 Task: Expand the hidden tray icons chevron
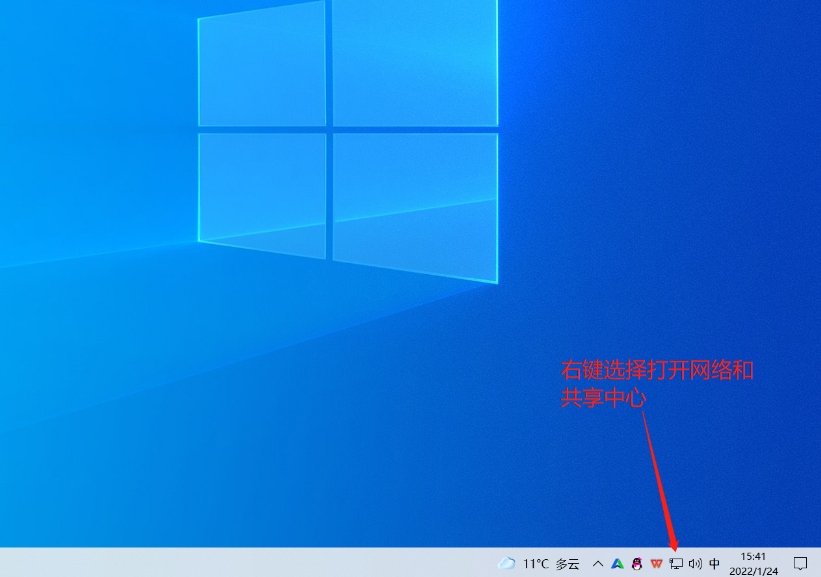click(598, 564)
